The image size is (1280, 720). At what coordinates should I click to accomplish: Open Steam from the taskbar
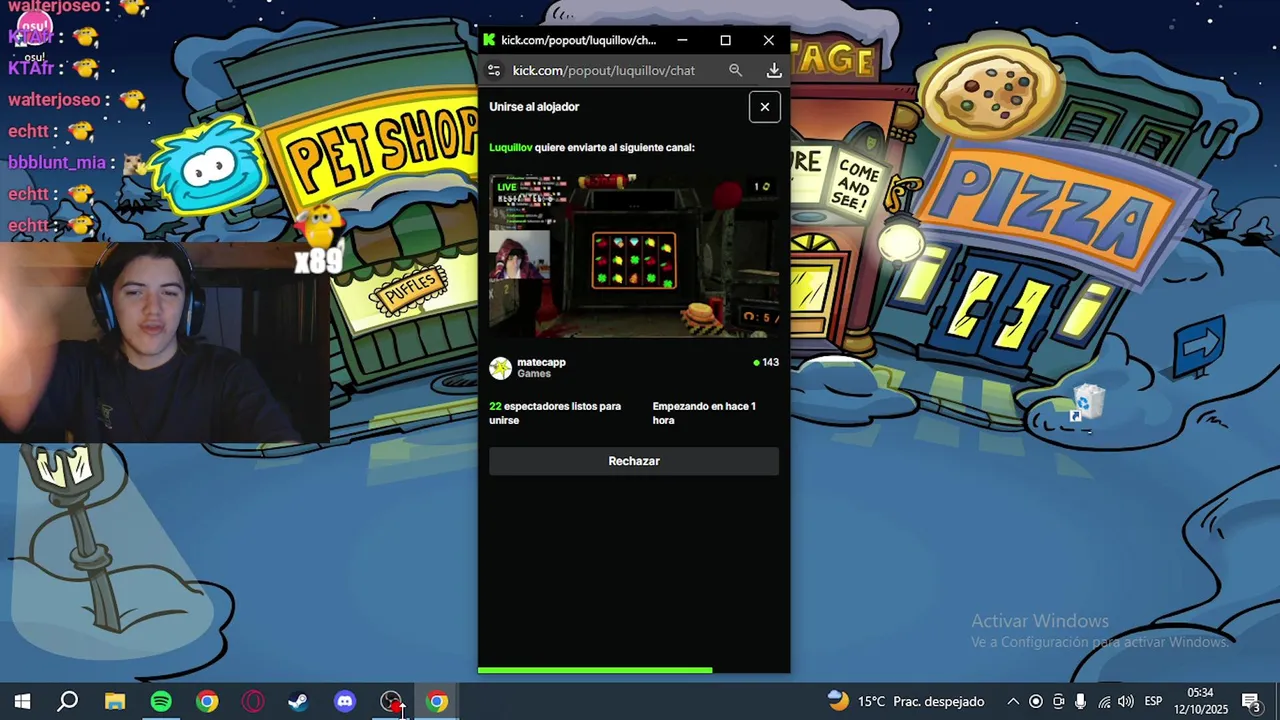tap(299, 701)
